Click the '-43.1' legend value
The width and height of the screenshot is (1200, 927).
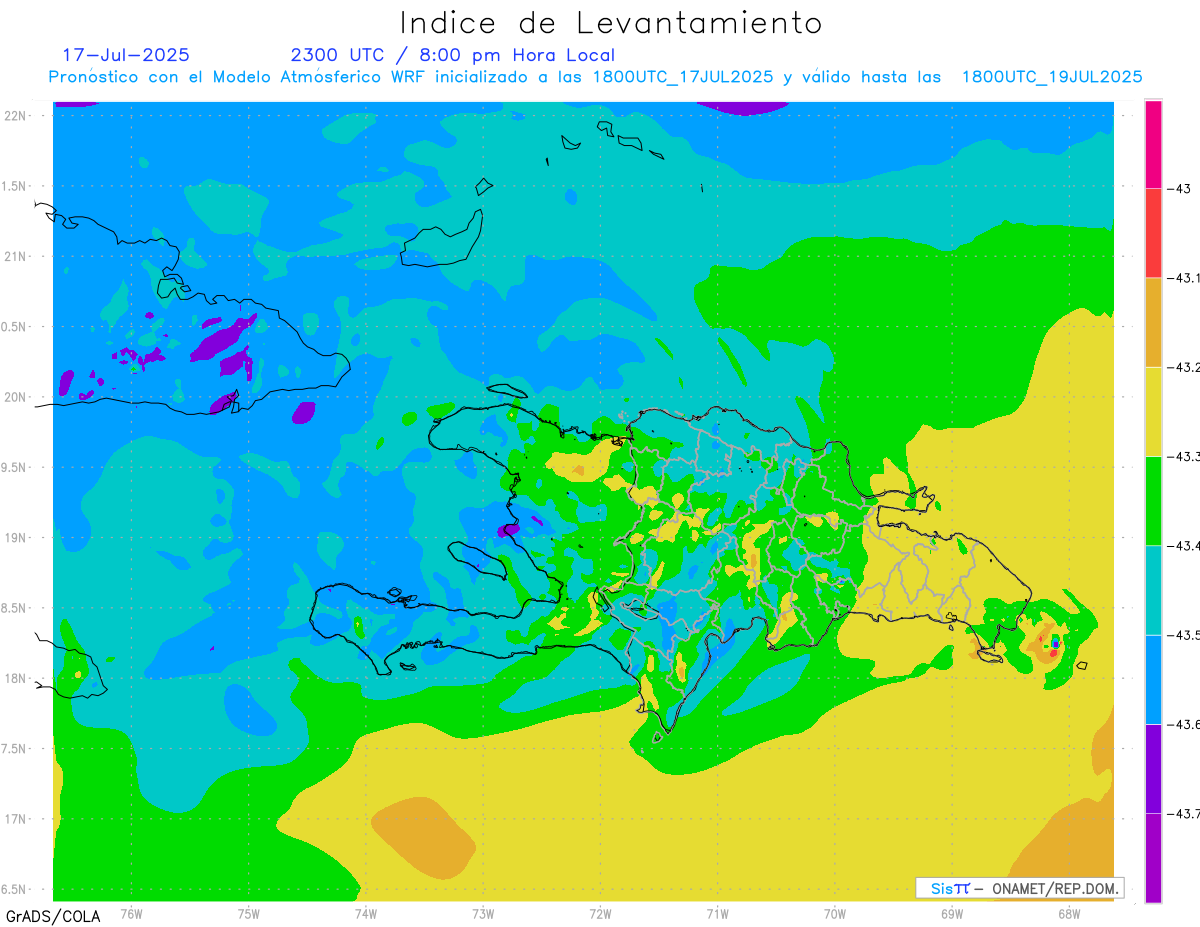1183,278
